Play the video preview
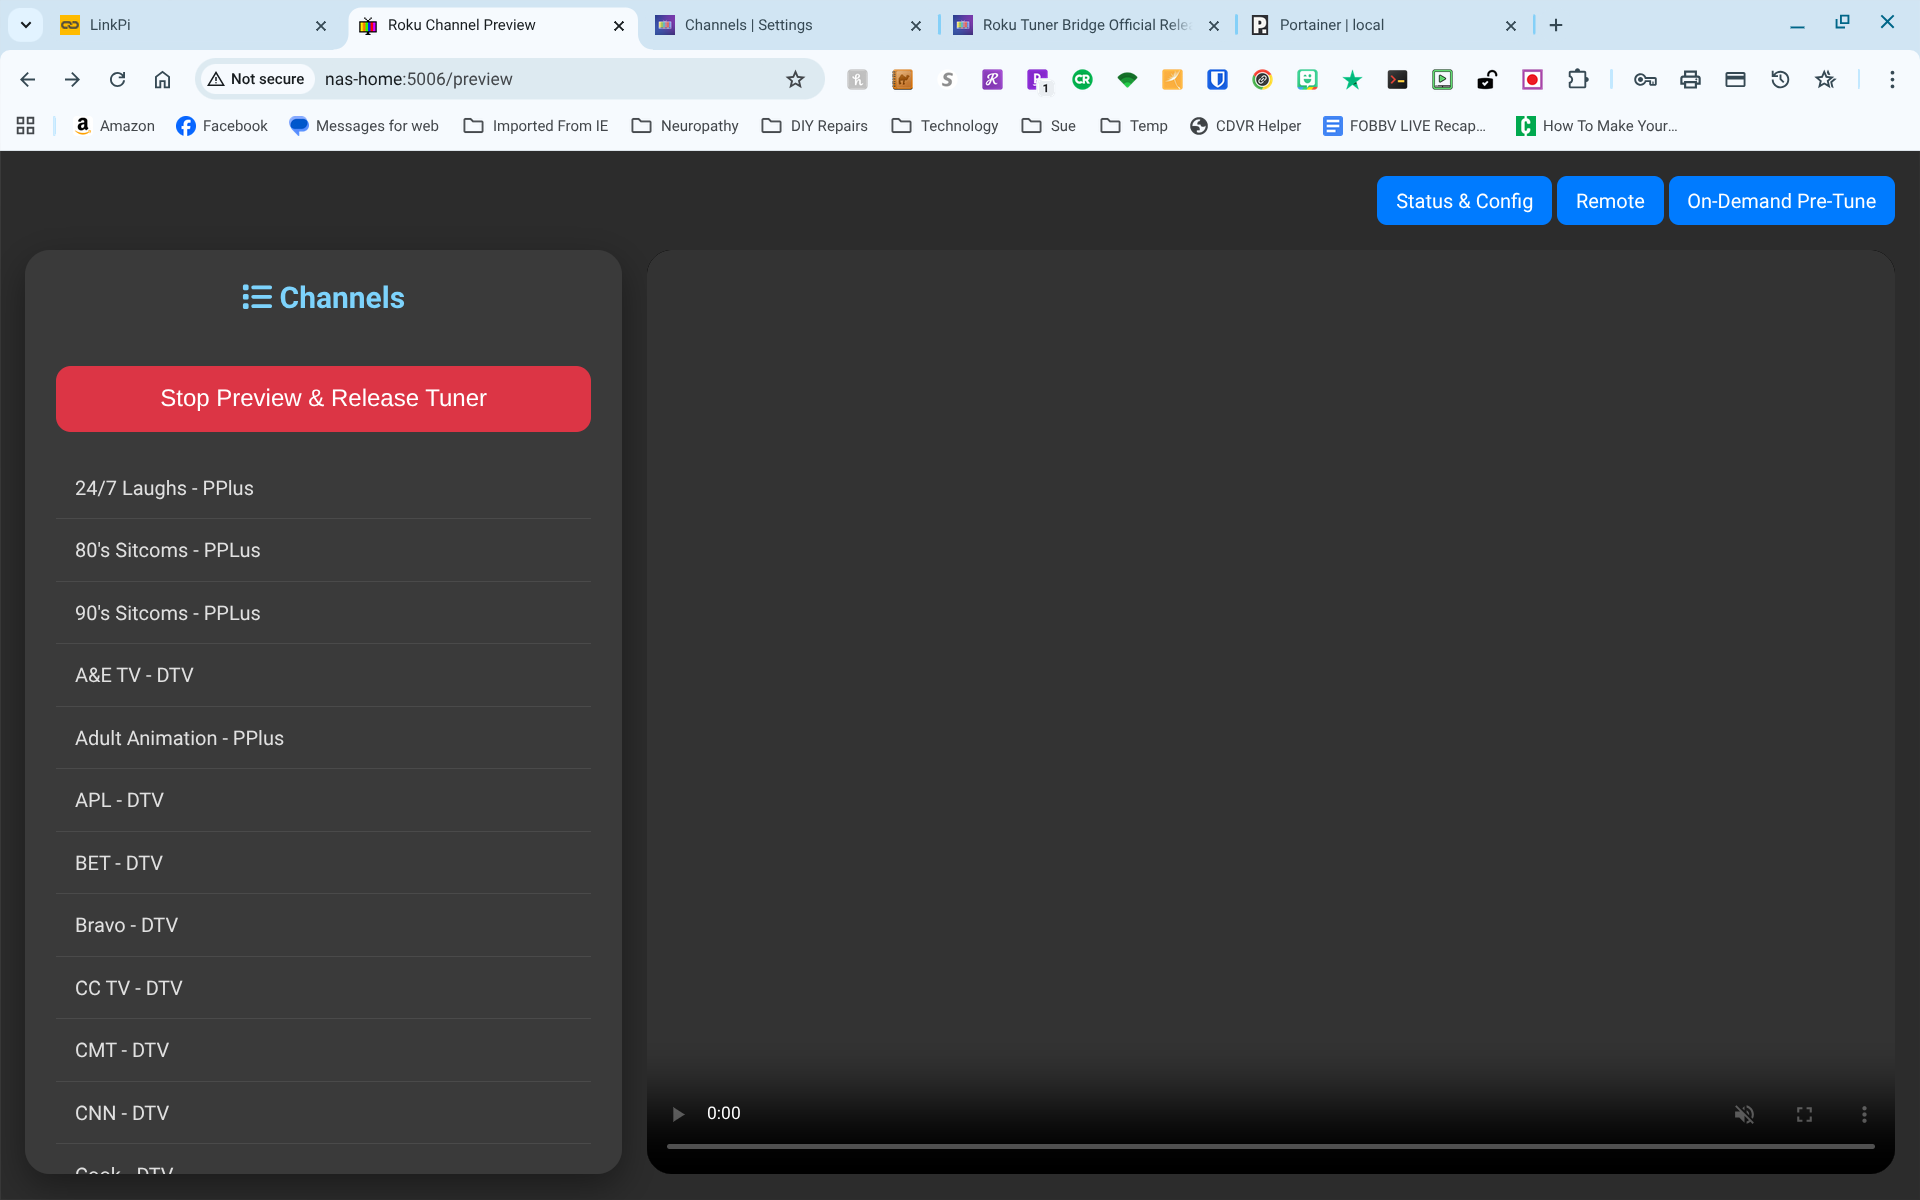 (678, 1114)
